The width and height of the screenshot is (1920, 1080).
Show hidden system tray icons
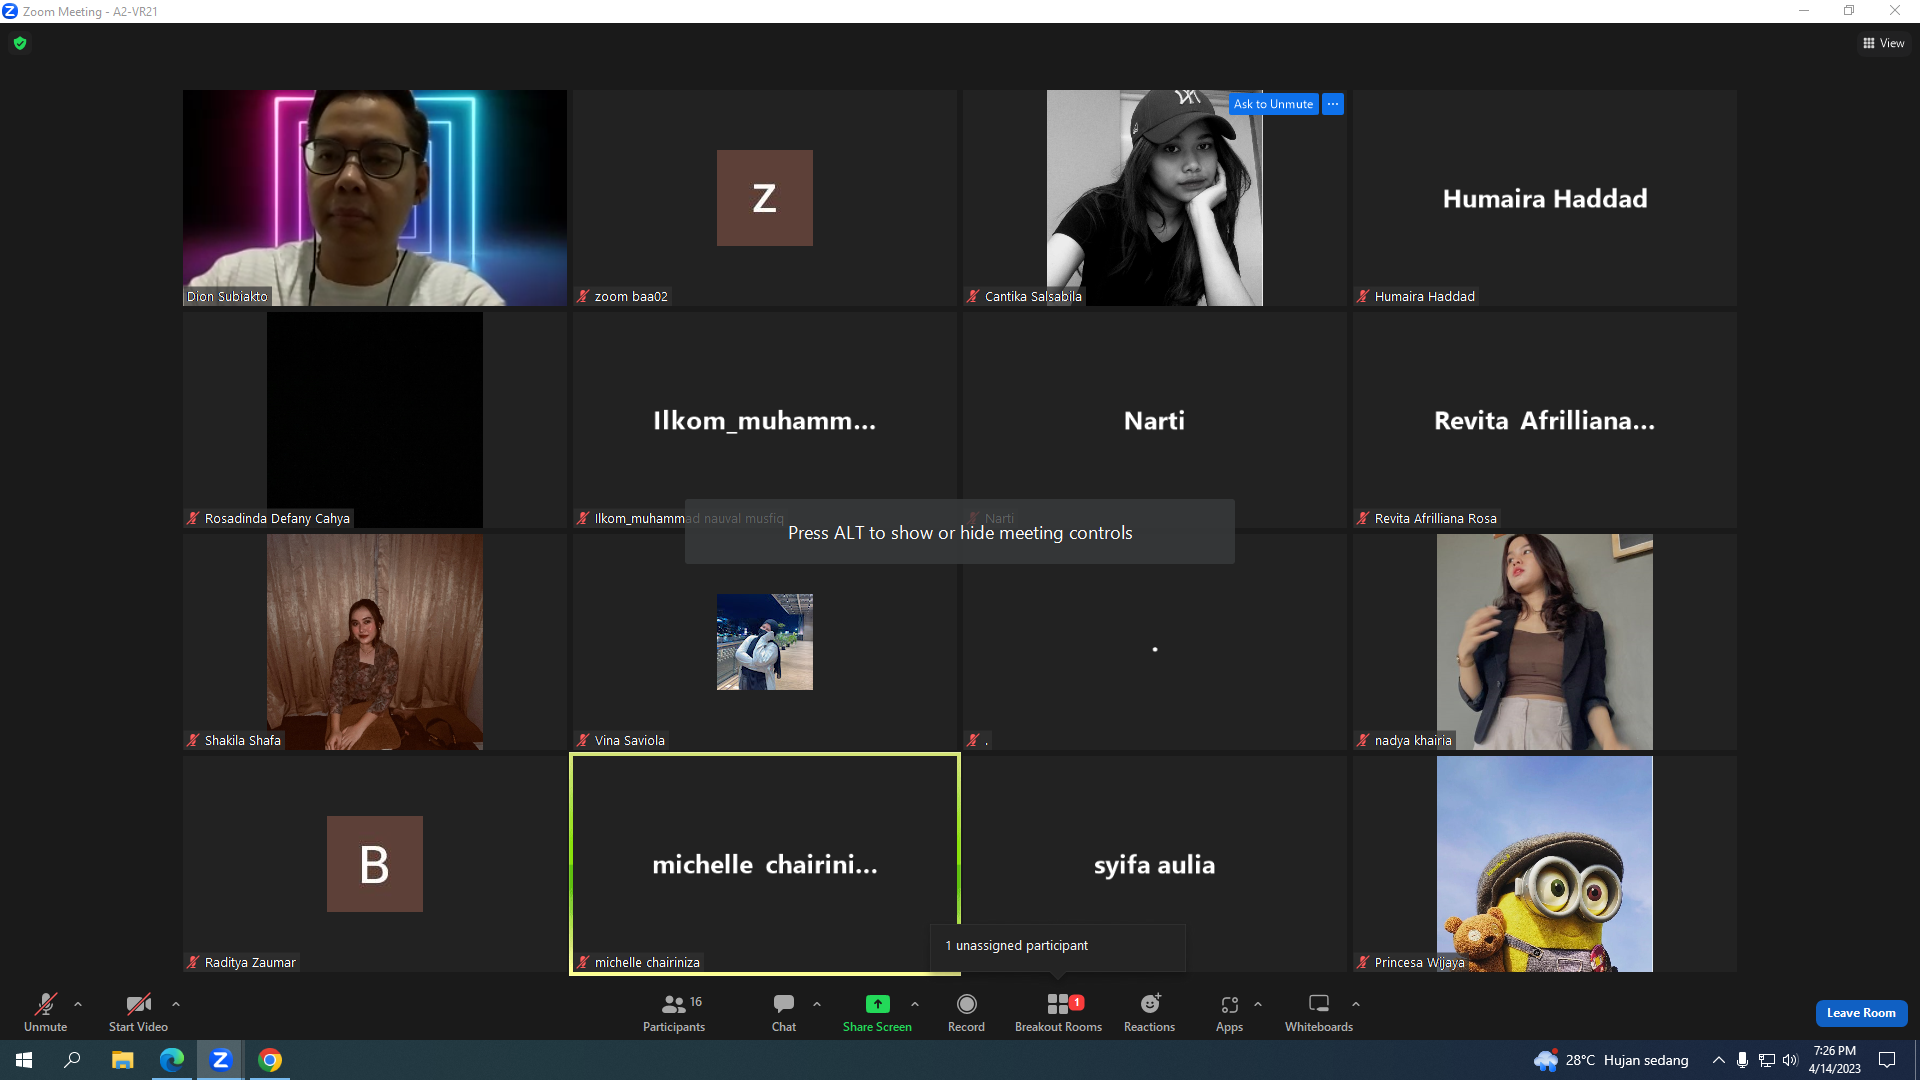click(1719, 1060)
